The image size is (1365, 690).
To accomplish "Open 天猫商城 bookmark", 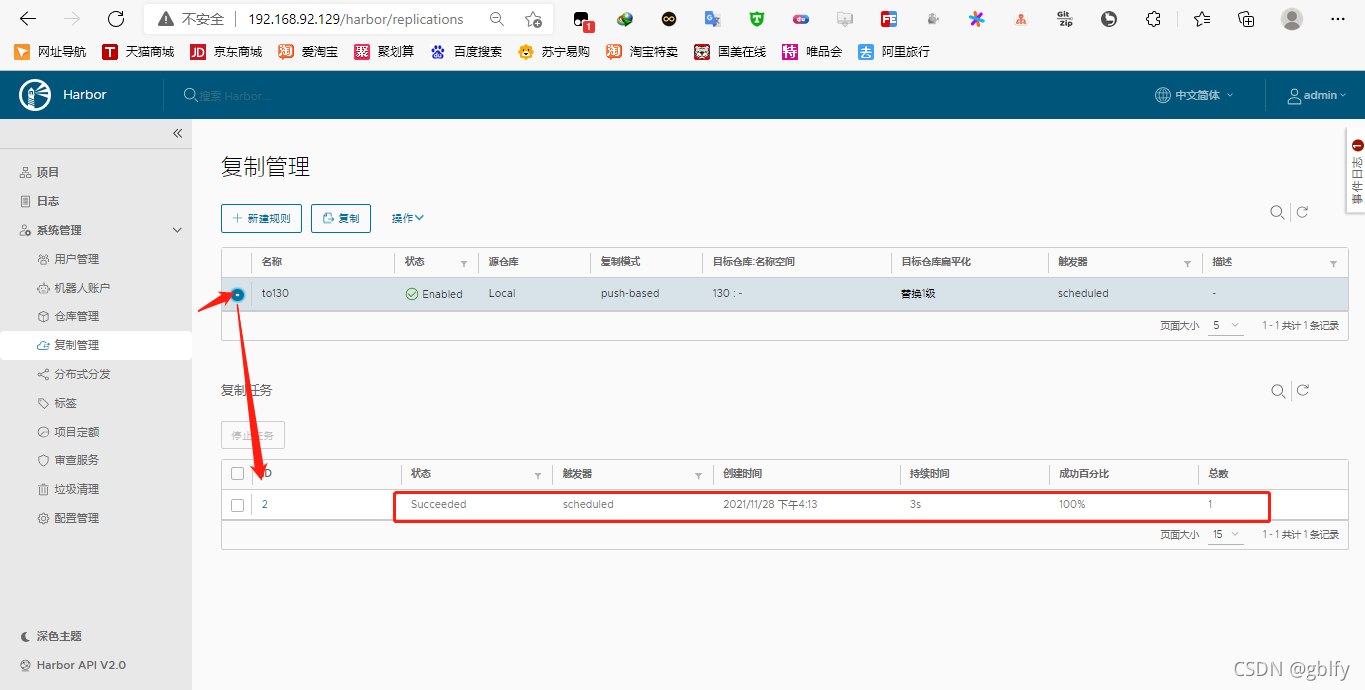I will pos(138,52).
